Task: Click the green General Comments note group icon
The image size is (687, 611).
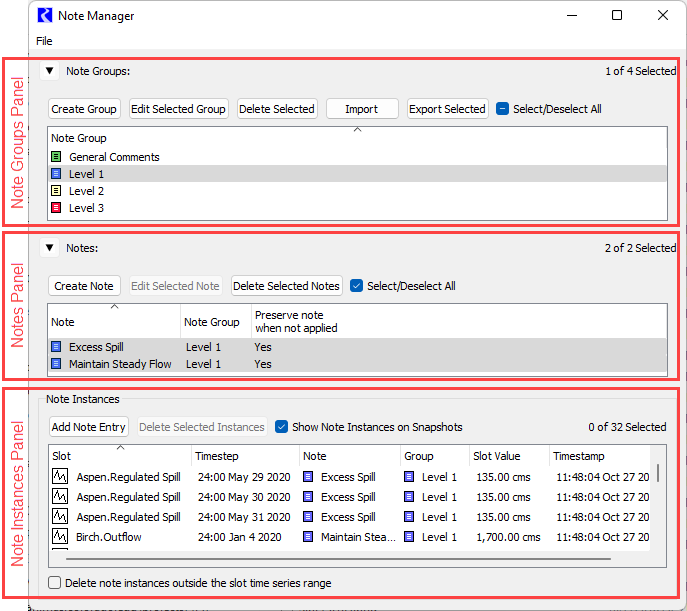Action: pyautogui.click(x=56, y=157)
